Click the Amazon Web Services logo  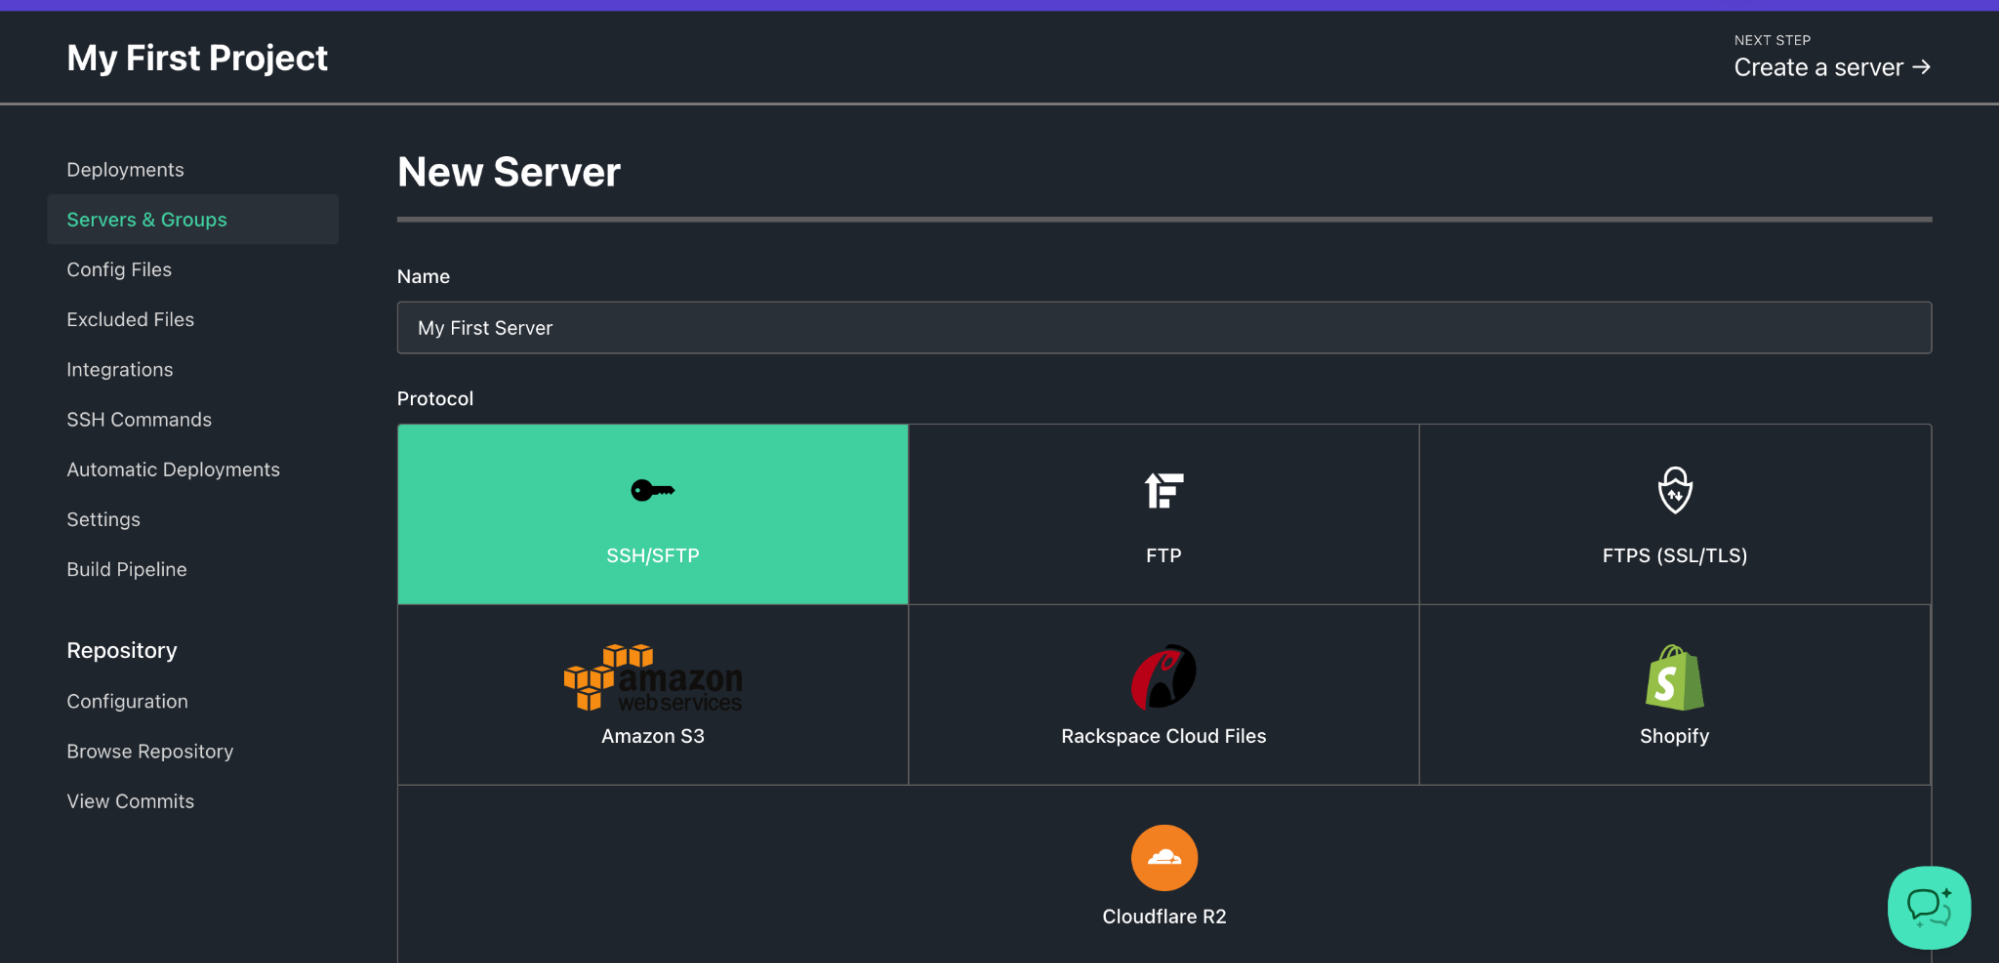pos(652,679)
